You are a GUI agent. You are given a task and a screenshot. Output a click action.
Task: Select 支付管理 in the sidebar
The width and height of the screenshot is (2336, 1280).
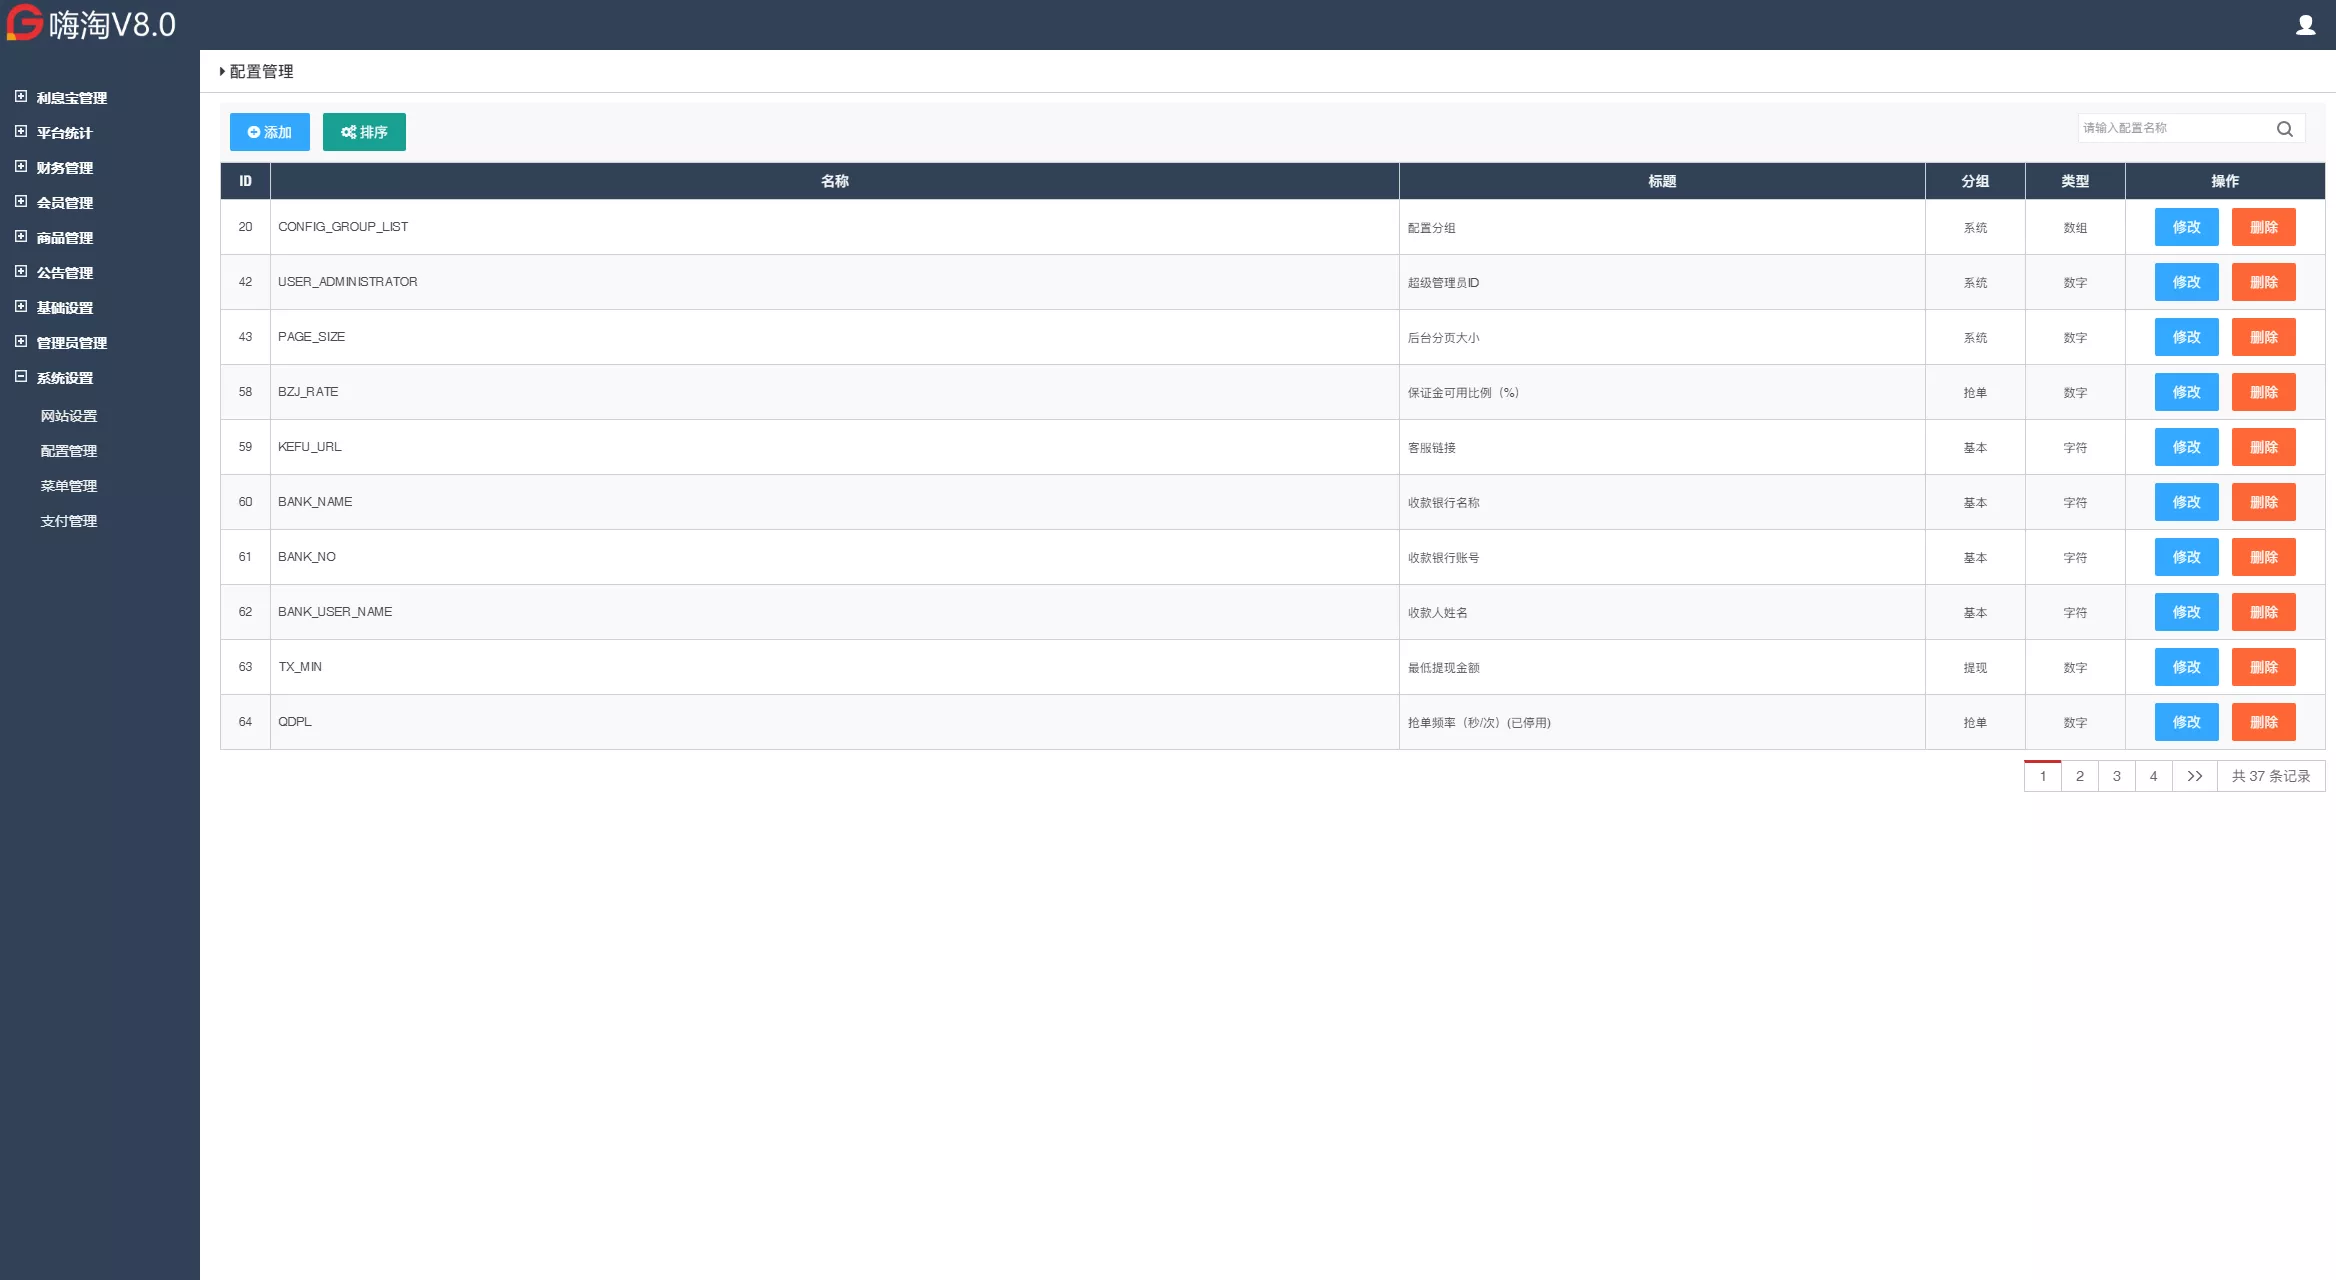pos(69,521)
